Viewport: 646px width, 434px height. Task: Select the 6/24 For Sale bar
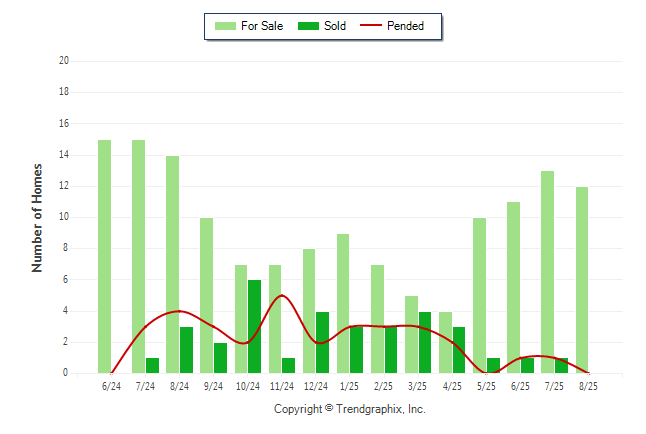tap(104, 256)
